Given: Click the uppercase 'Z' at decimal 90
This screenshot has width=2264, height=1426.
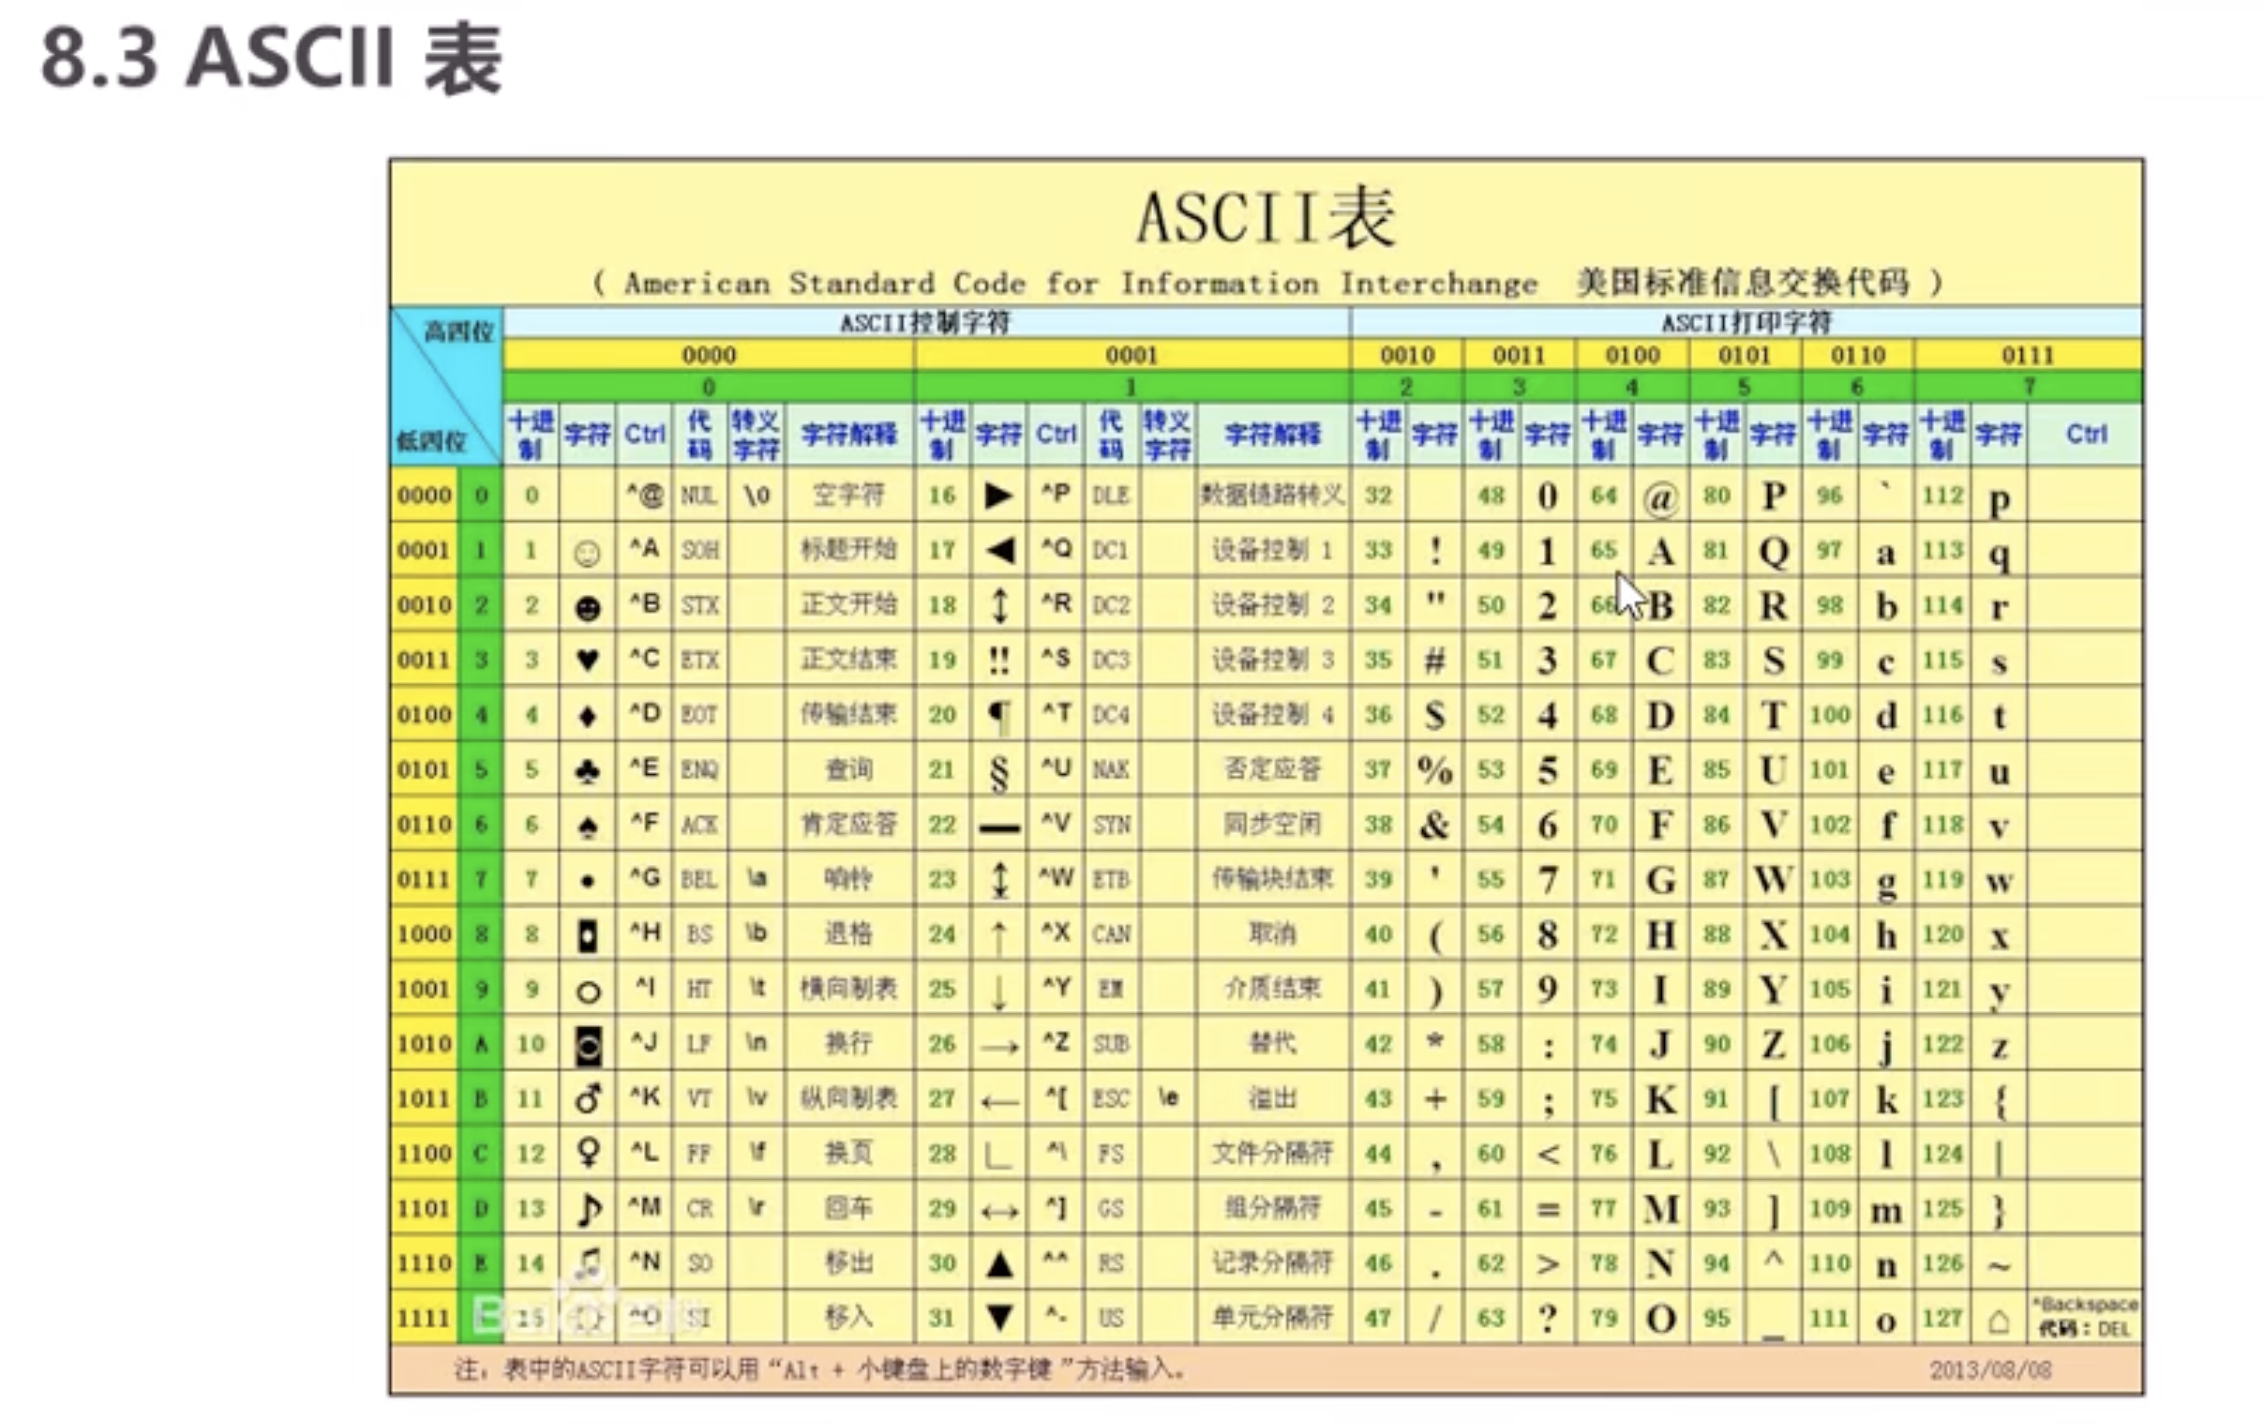Looking at the screenshot, I should (1773, 1044).
